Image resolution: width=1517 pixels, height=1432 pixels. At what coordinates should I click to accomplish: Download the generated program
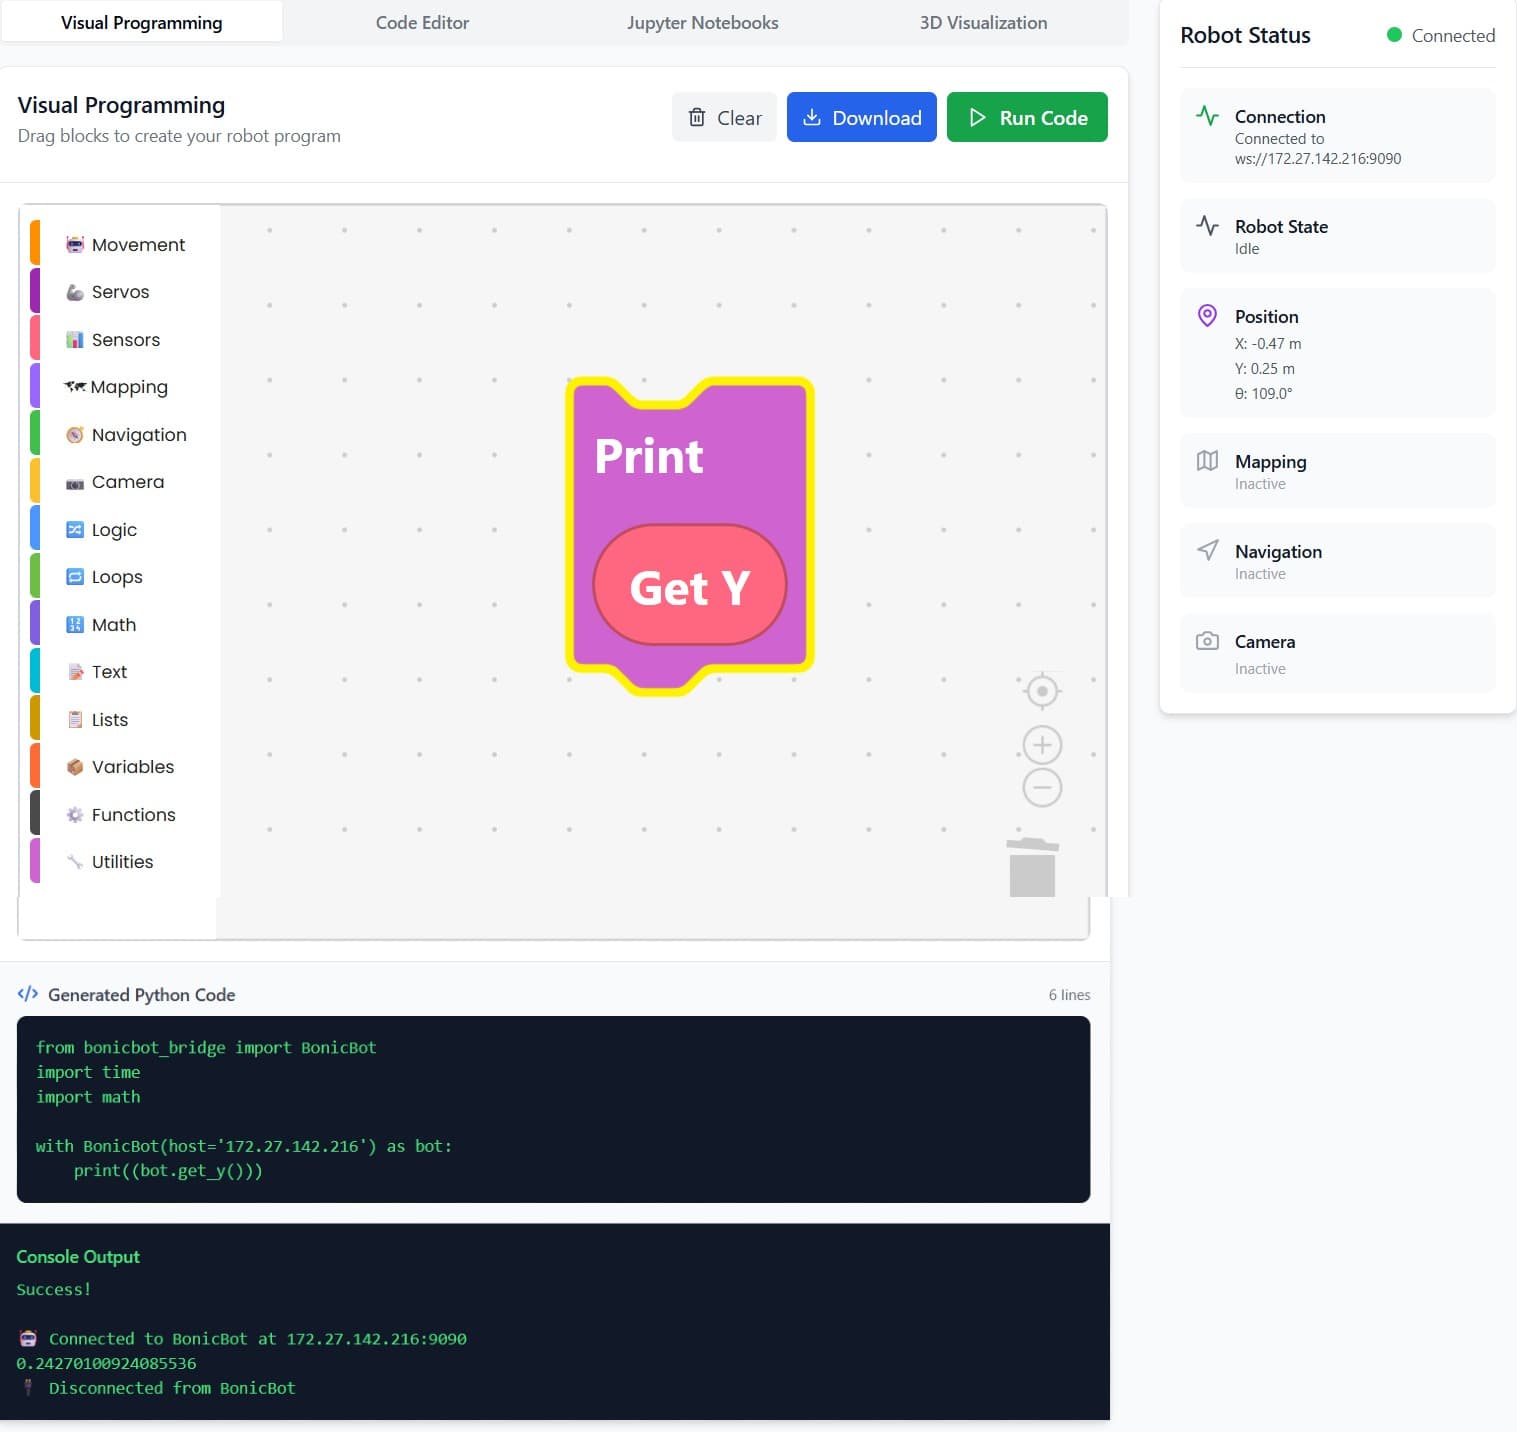click(861, 118)
